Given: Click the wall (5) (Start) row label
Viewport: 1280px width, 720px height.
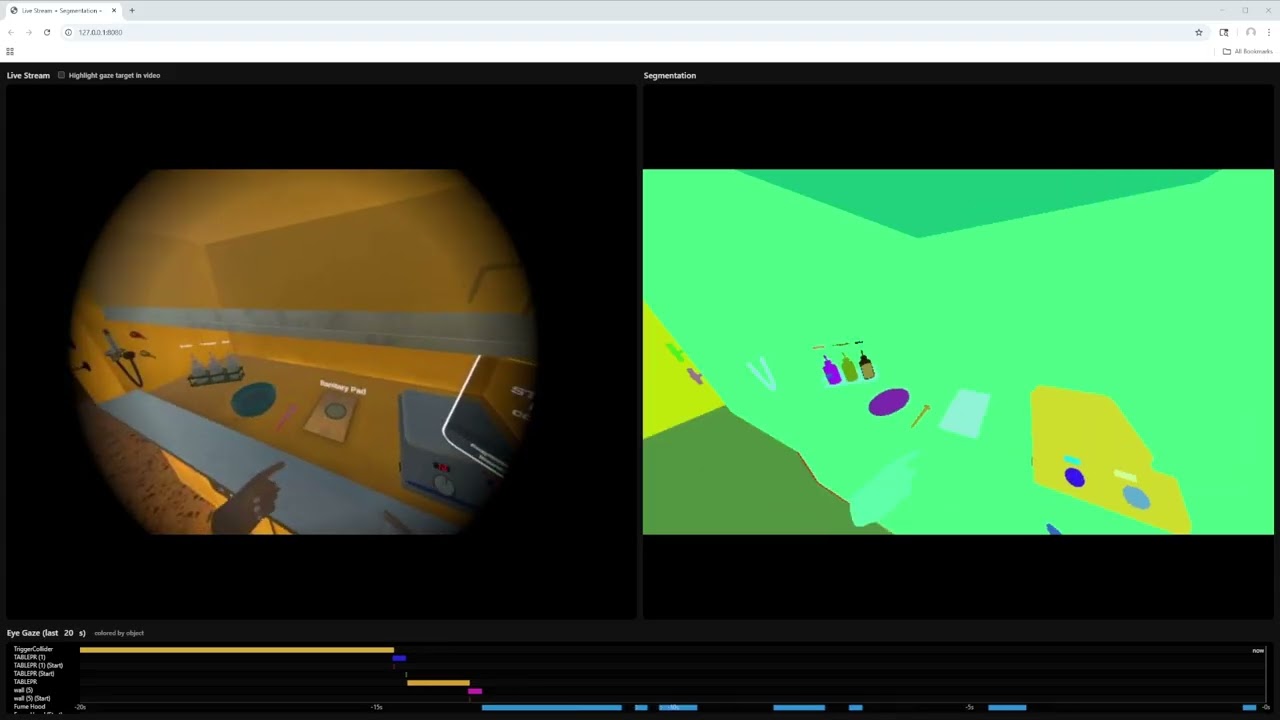Looking at the screenshot, I should tap(32, 698).
